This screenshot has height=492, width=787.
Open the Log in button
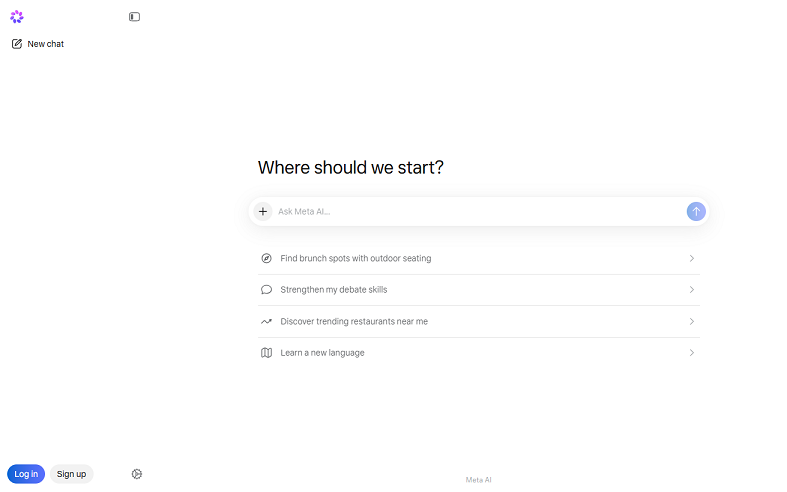(x=26, y=474)
